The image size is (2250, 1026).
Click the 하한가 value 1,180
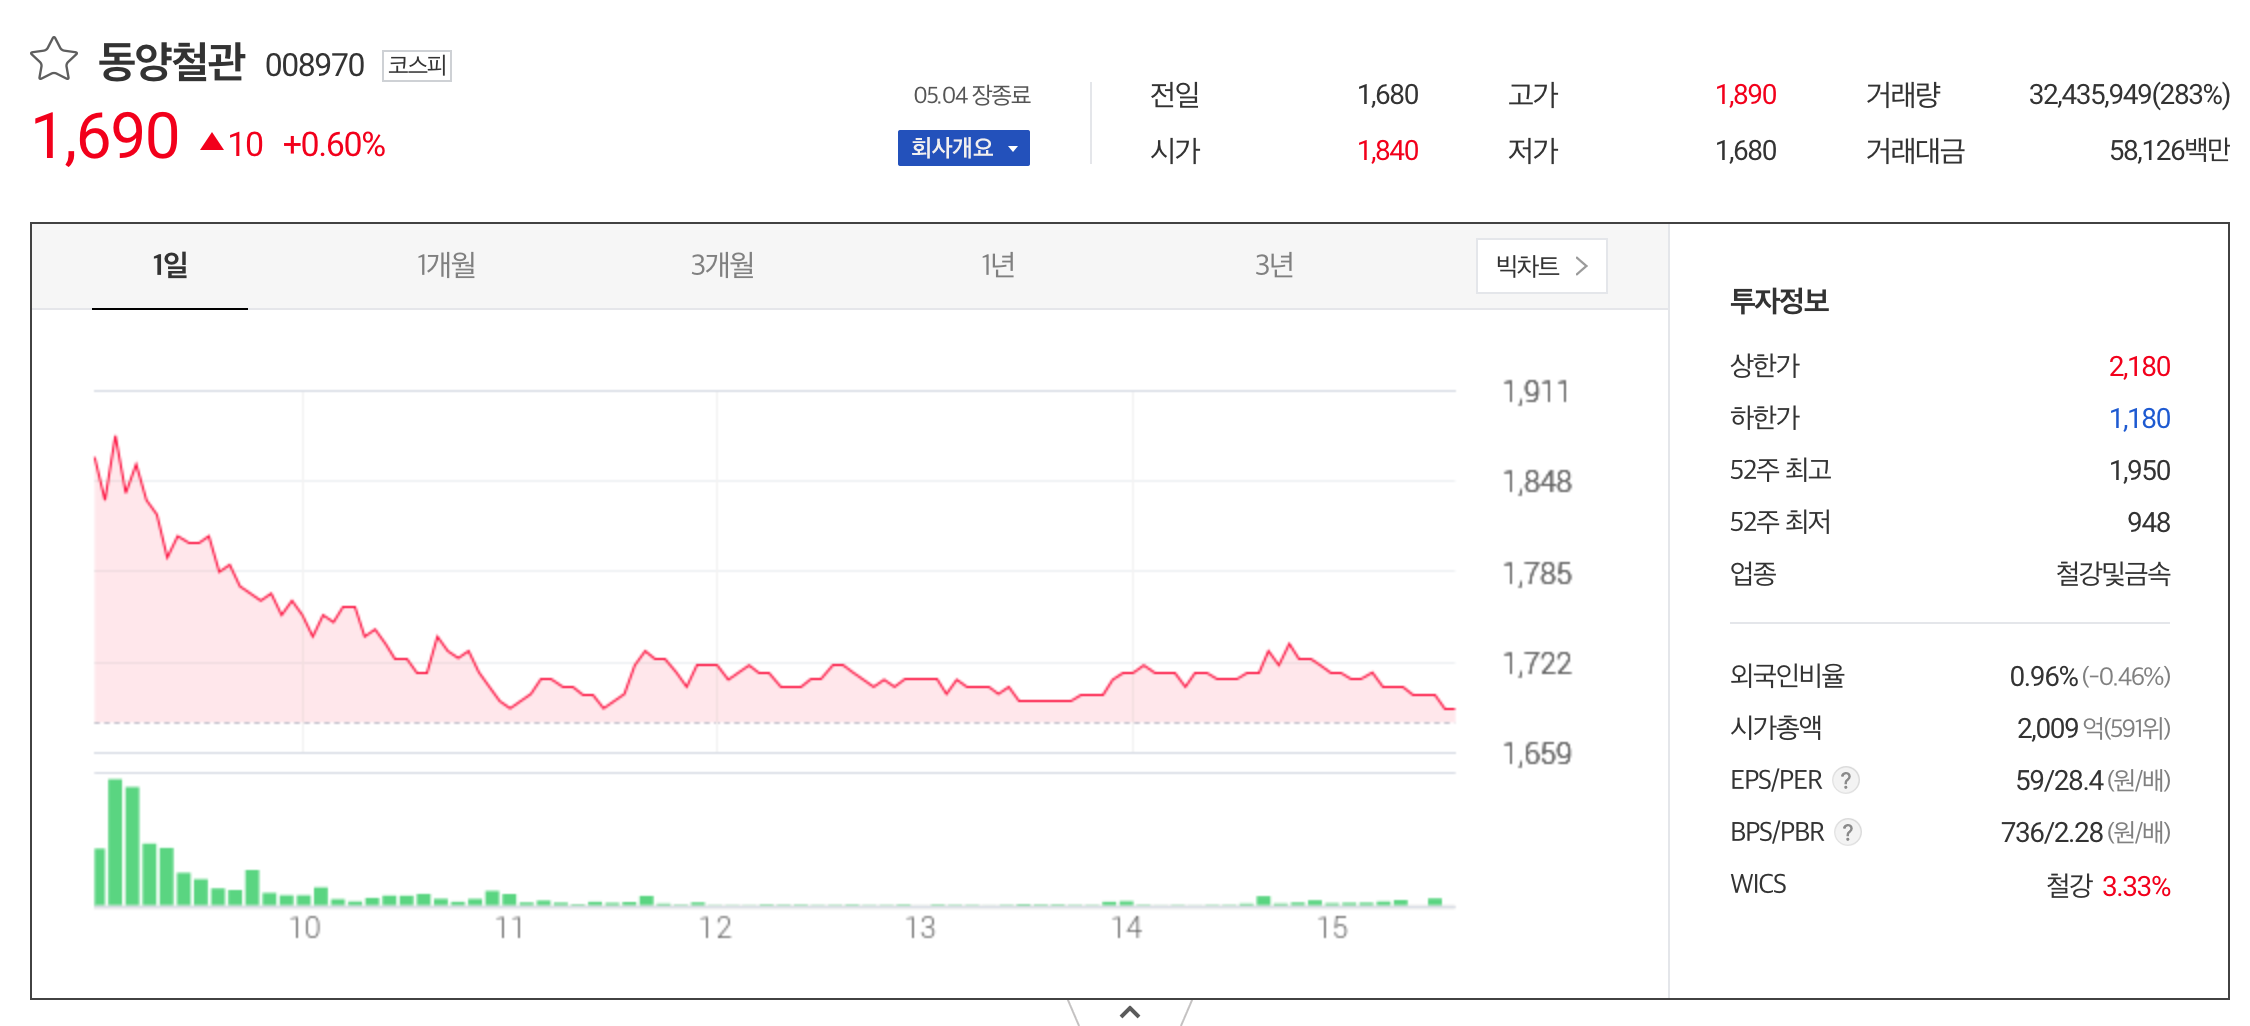(x=2139, y=419)
